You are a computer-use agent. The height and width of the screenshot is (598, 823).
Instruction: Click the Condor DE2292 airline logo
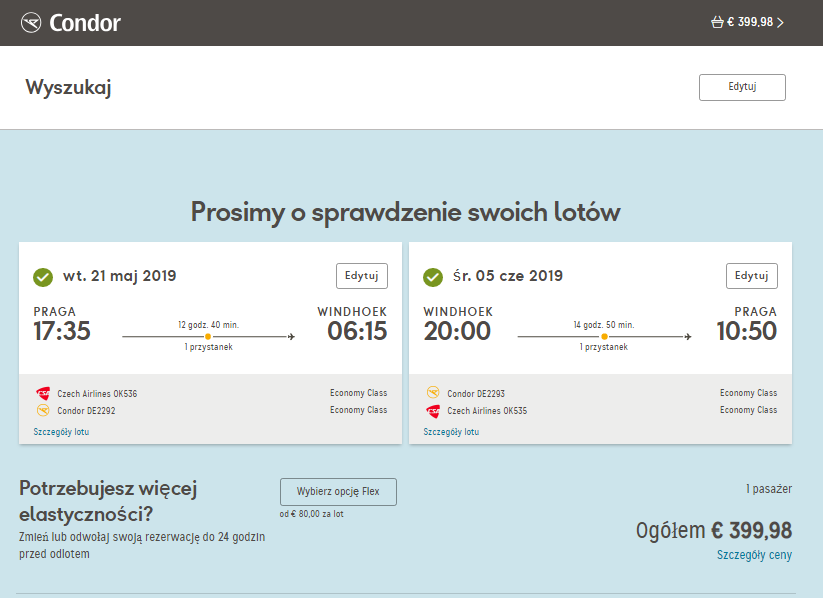click(x=43, y=410)
